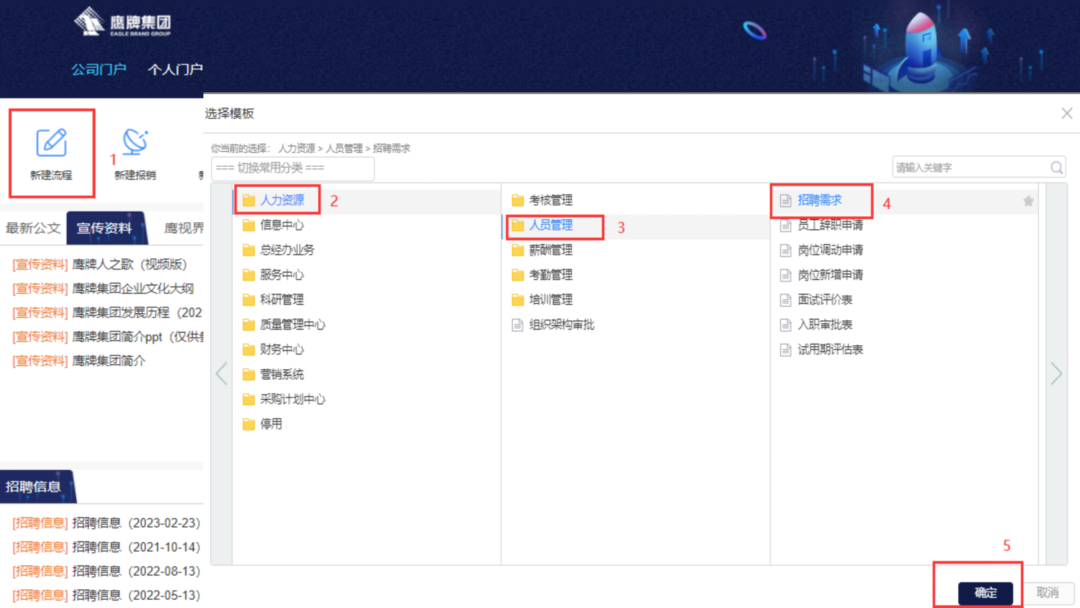Open the 薪酬管理 folder
This screenshot has width=1080, height=608.
coord(542,250)
